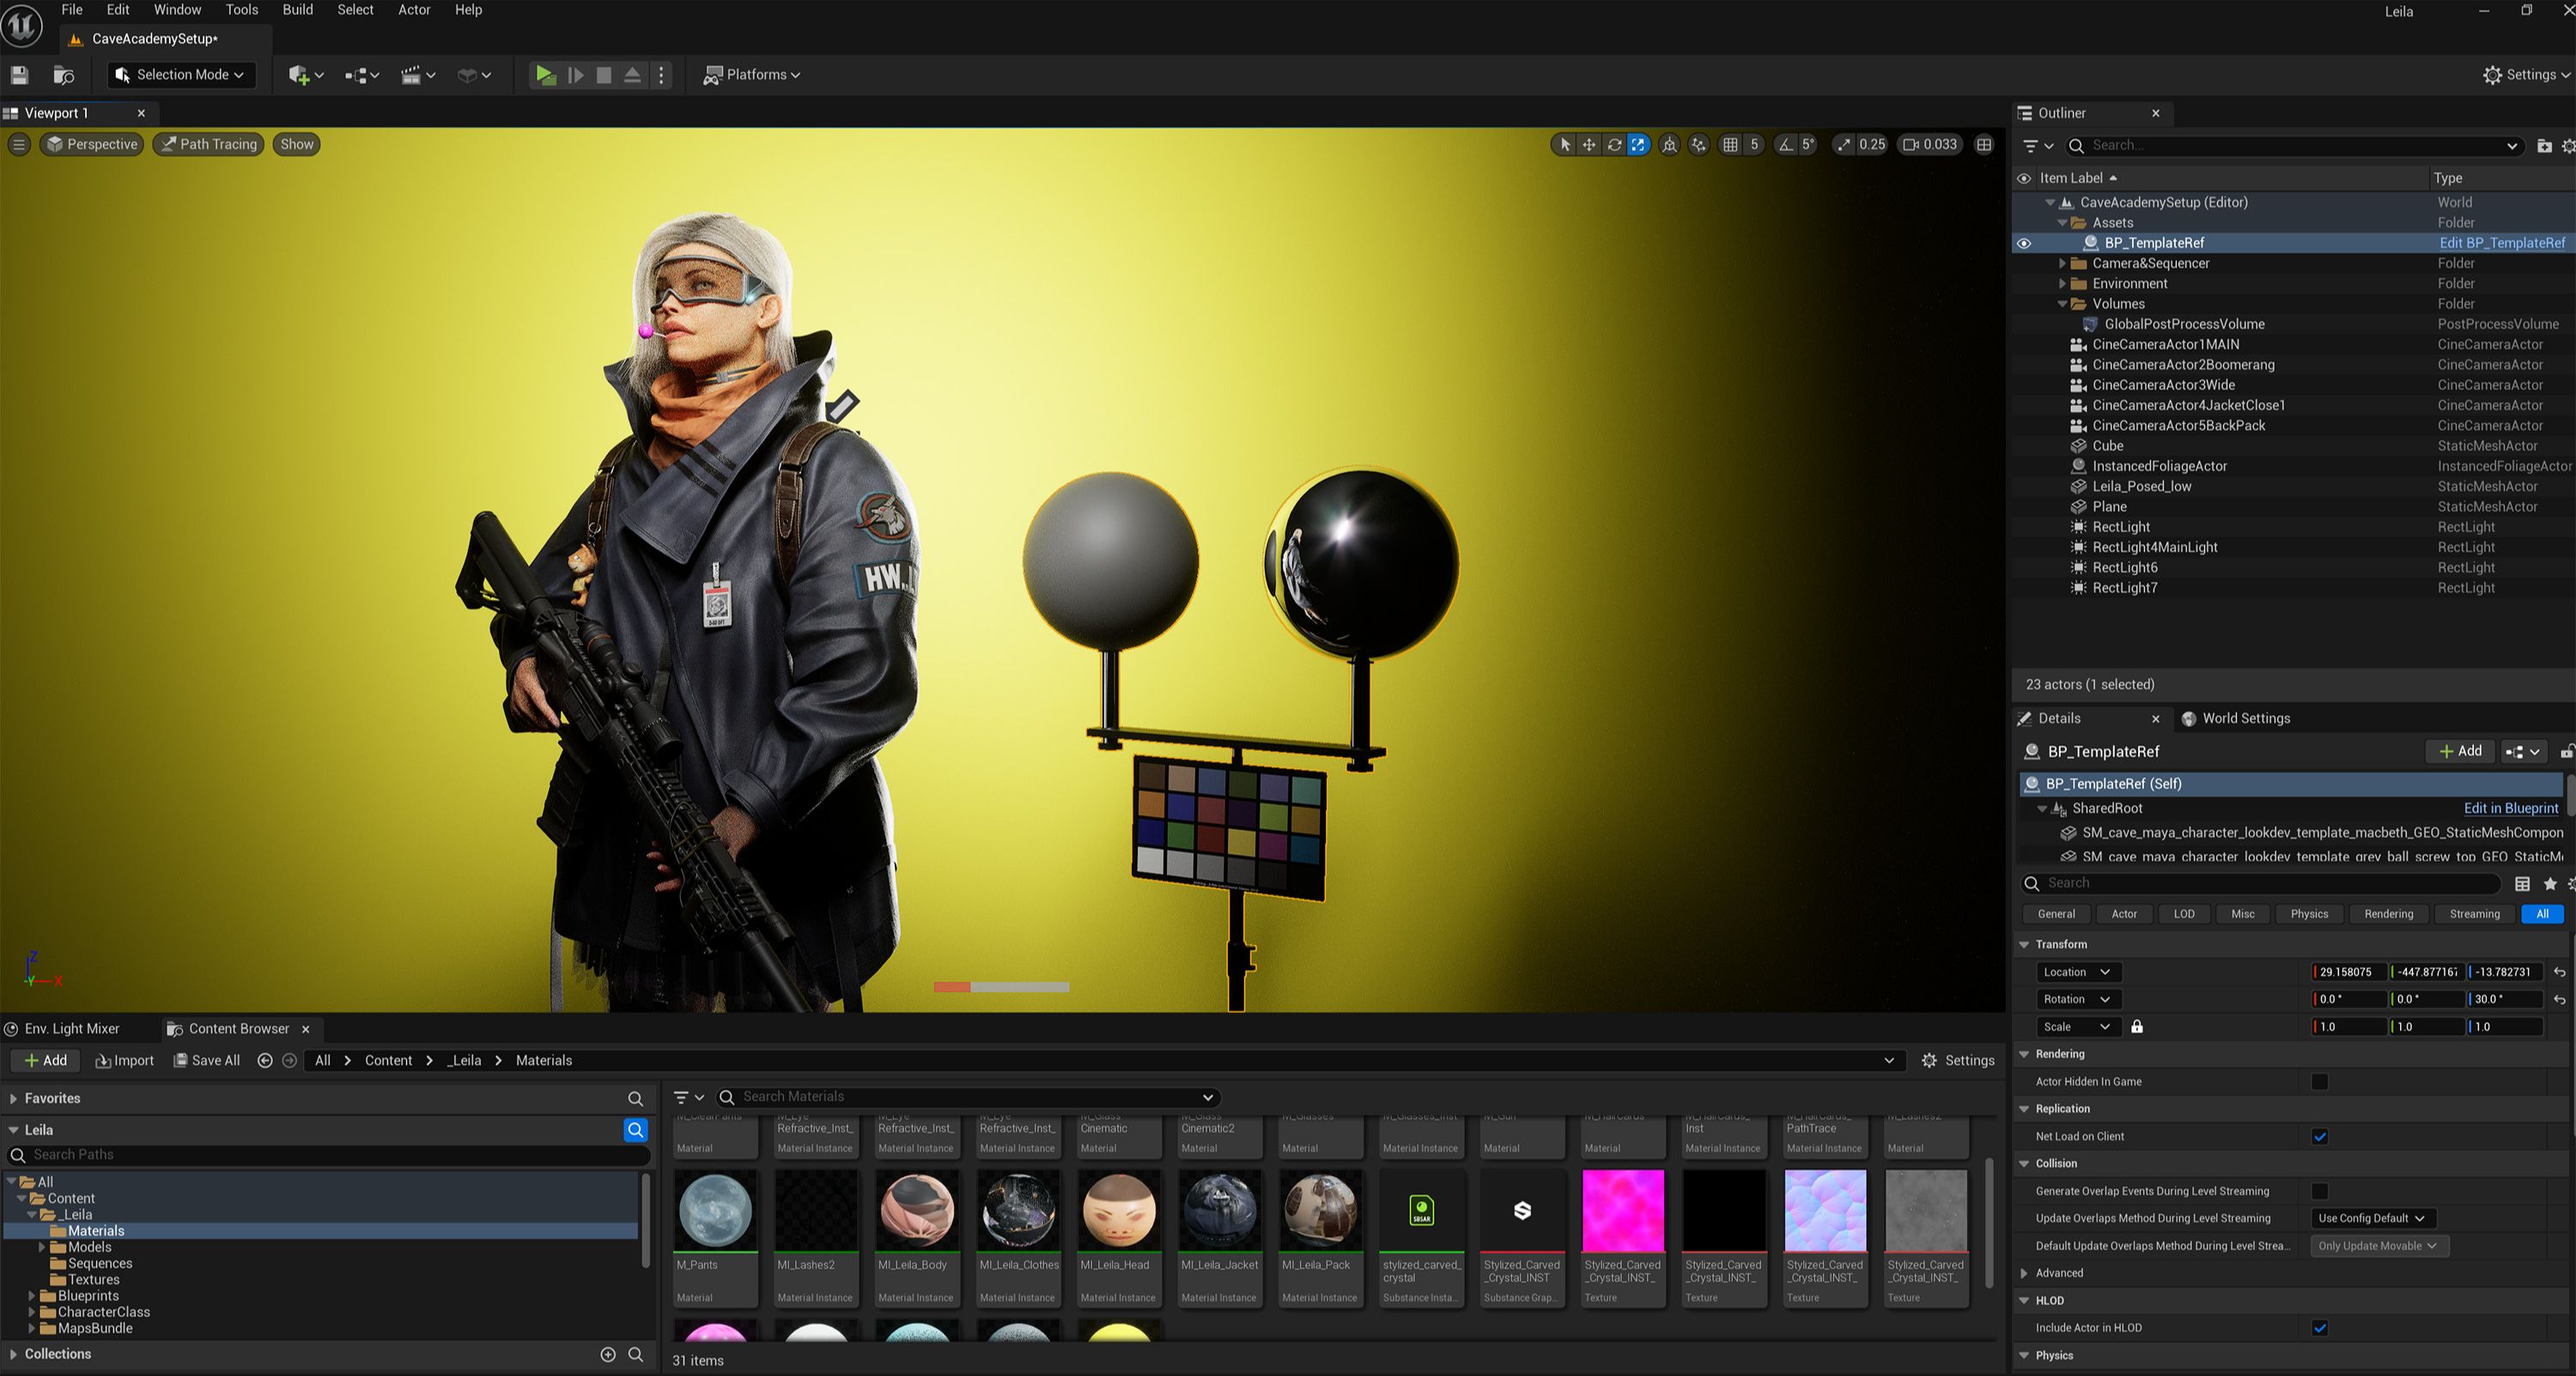Click the Play in Editor button
This screenshot has height=1376, width=2576.
pos(545,75)
